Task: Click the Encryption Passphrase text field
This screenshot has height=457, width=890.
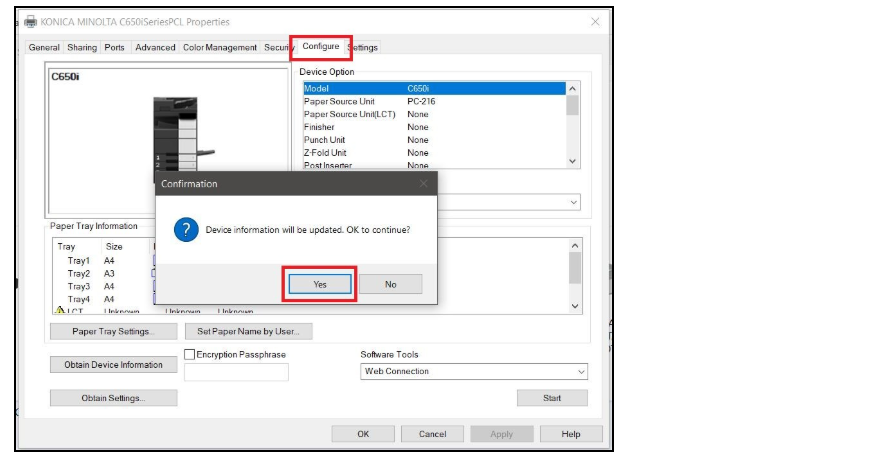Action: pos(236,372)
